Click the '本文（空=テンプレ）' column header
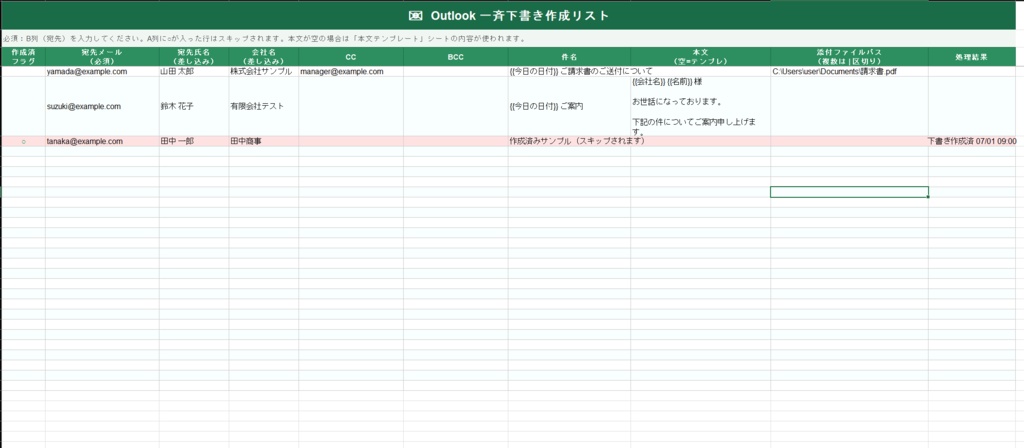The height and width of the screenshot is (448, 1024). click(700, 56)
